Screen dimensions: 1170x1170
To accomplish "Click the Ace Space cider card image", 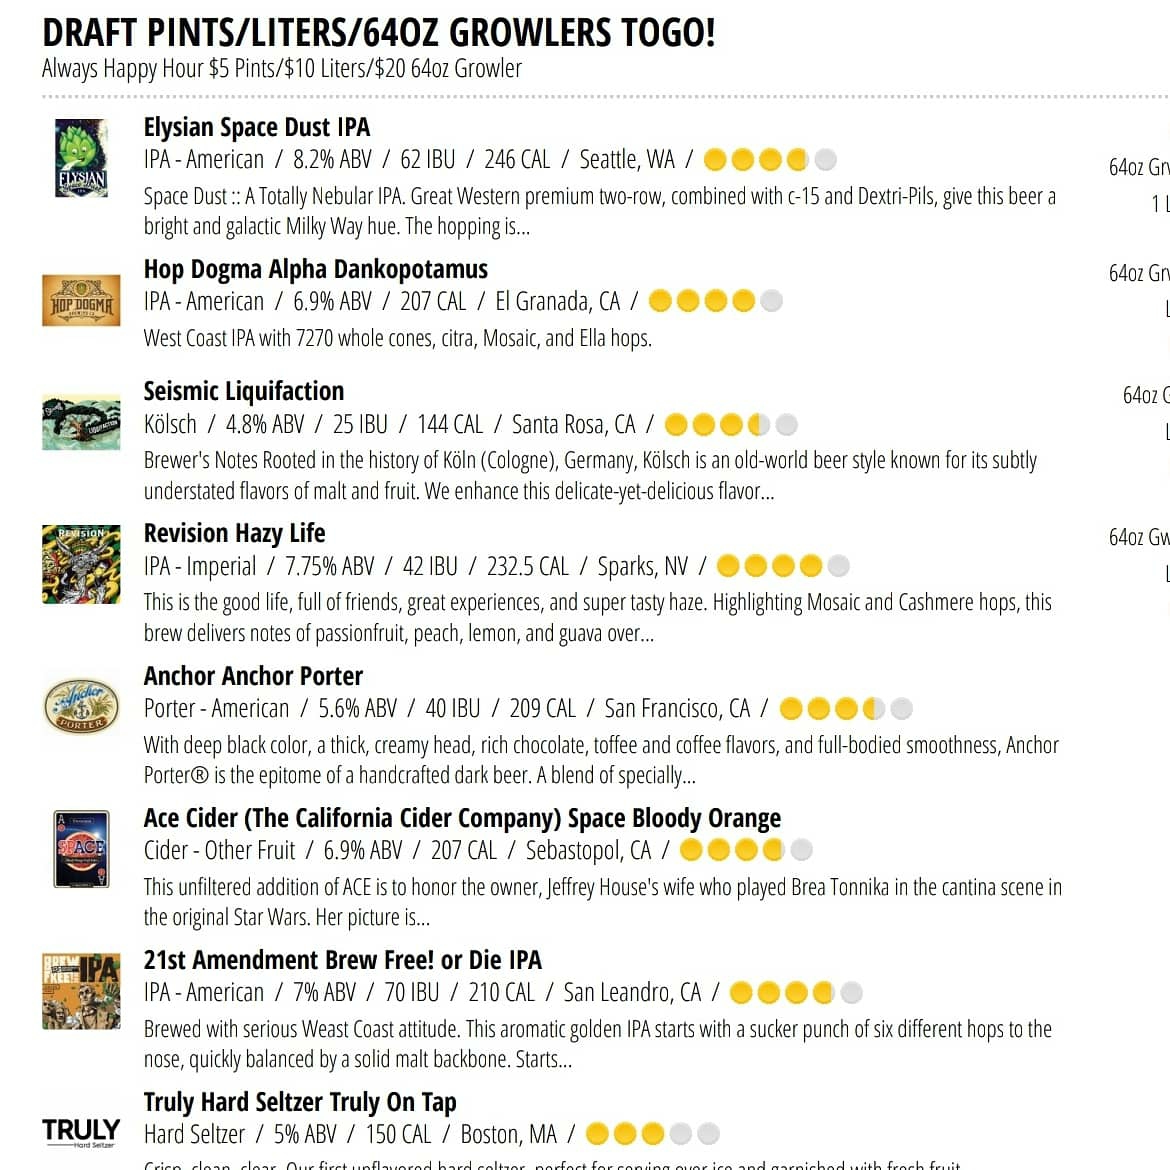I will tap(81, 848).
